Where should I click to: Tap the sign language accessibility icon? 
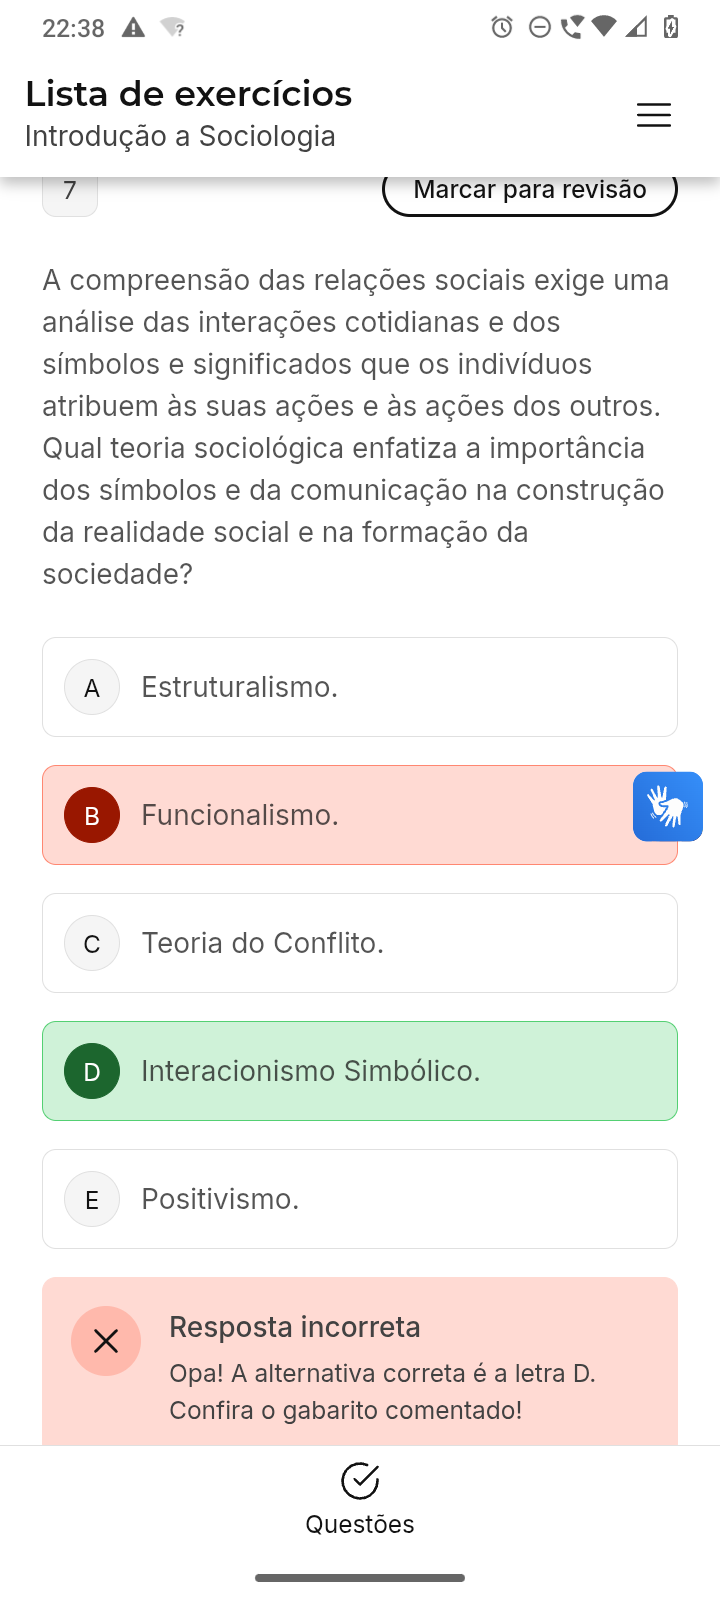(667, 806)
